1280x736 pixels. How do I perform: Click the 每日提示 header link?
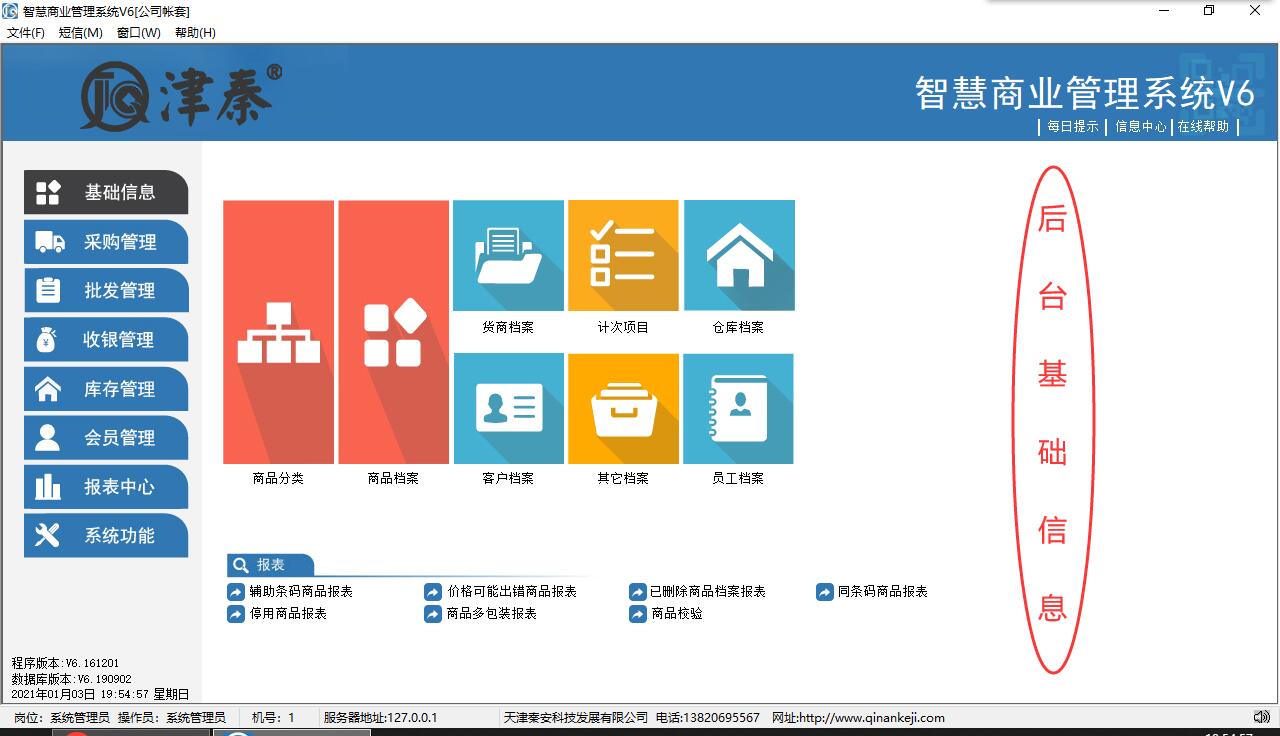point(1072,127)
